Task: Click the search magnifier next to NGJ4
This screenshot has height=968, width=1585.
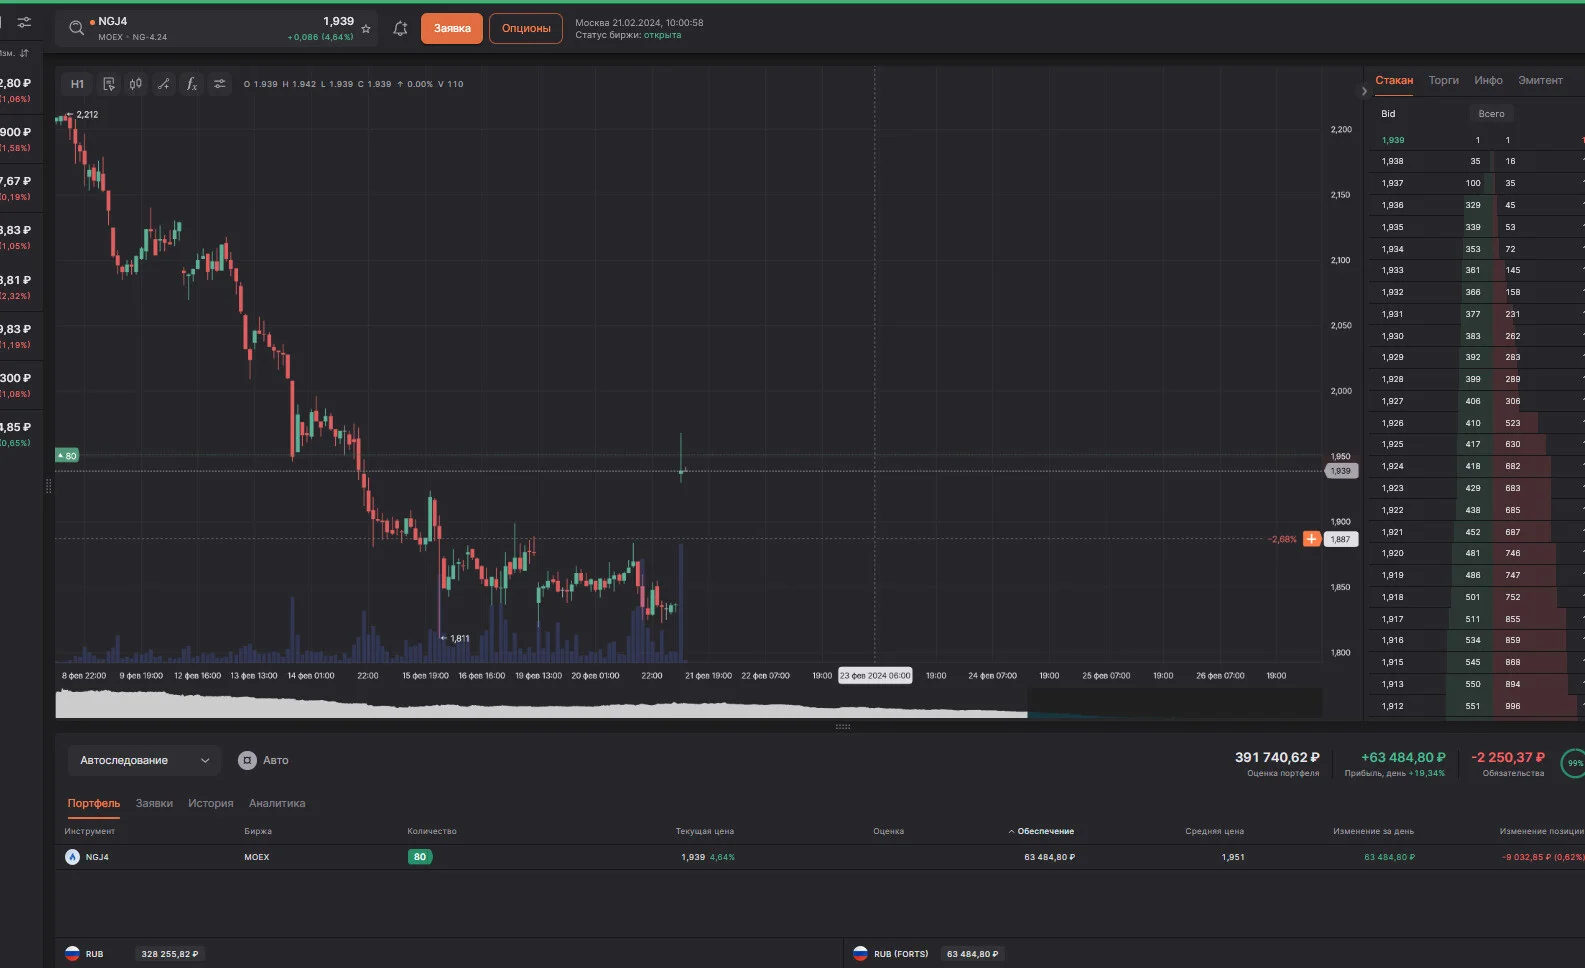Action: coord(76,29)
